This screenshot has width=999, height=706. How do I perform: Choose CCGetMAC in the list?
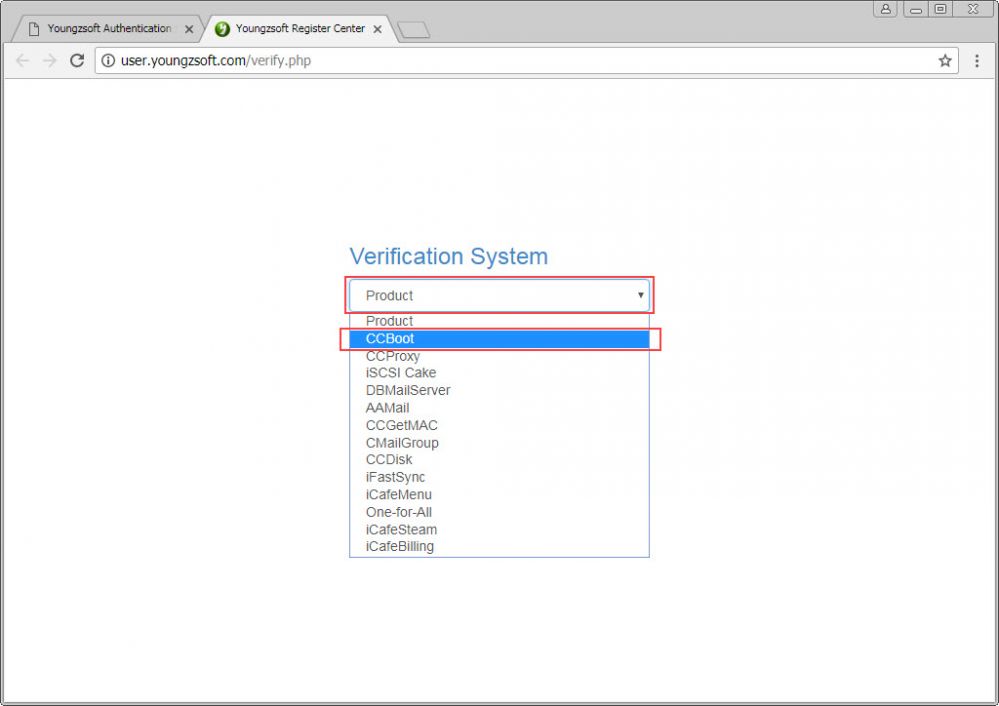[500, 425]
